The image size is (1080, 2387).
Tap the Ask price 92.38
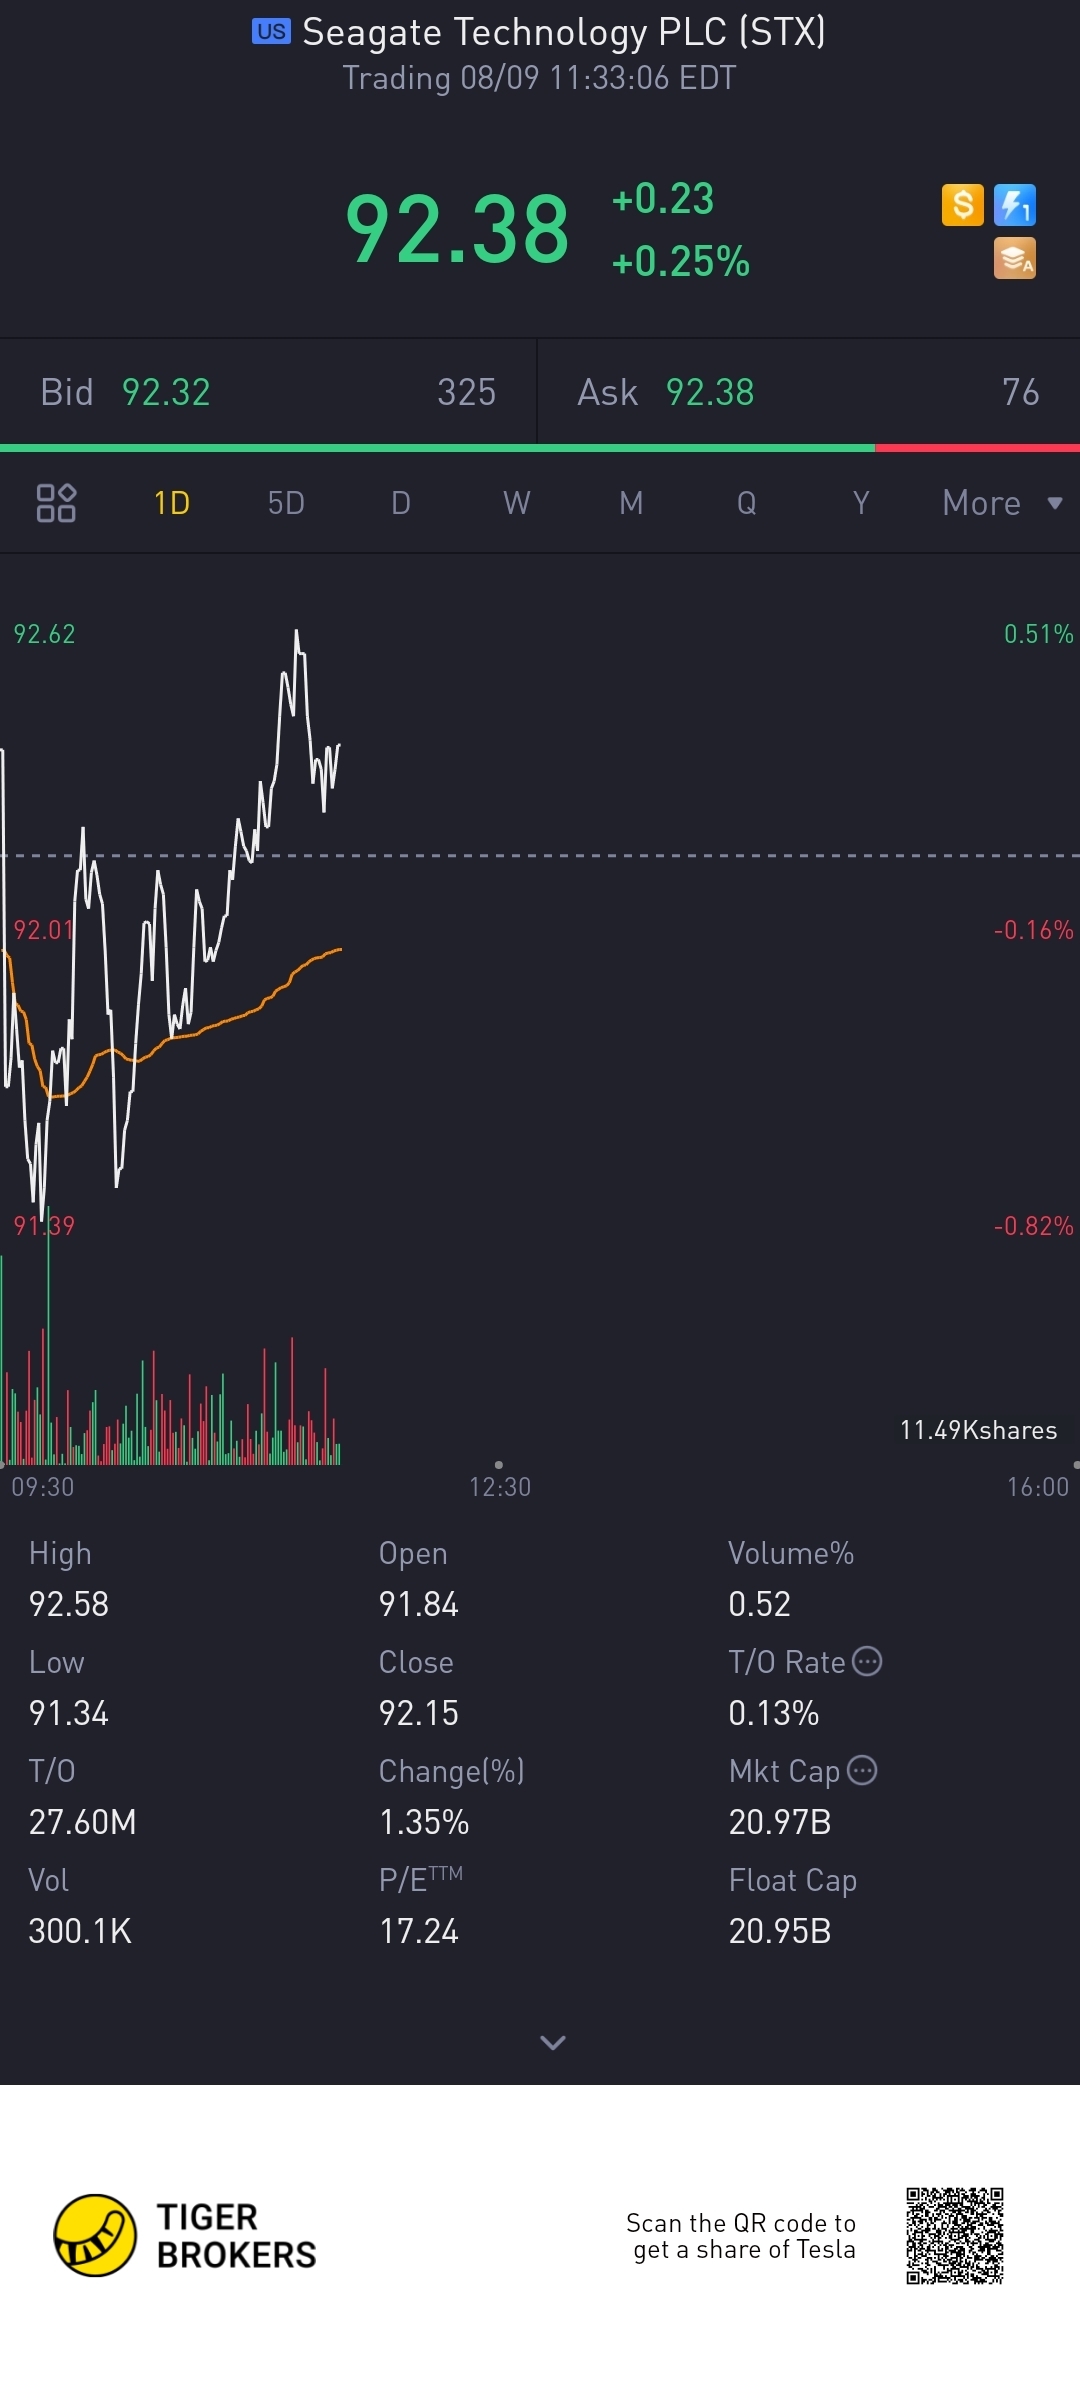(710, 392)
